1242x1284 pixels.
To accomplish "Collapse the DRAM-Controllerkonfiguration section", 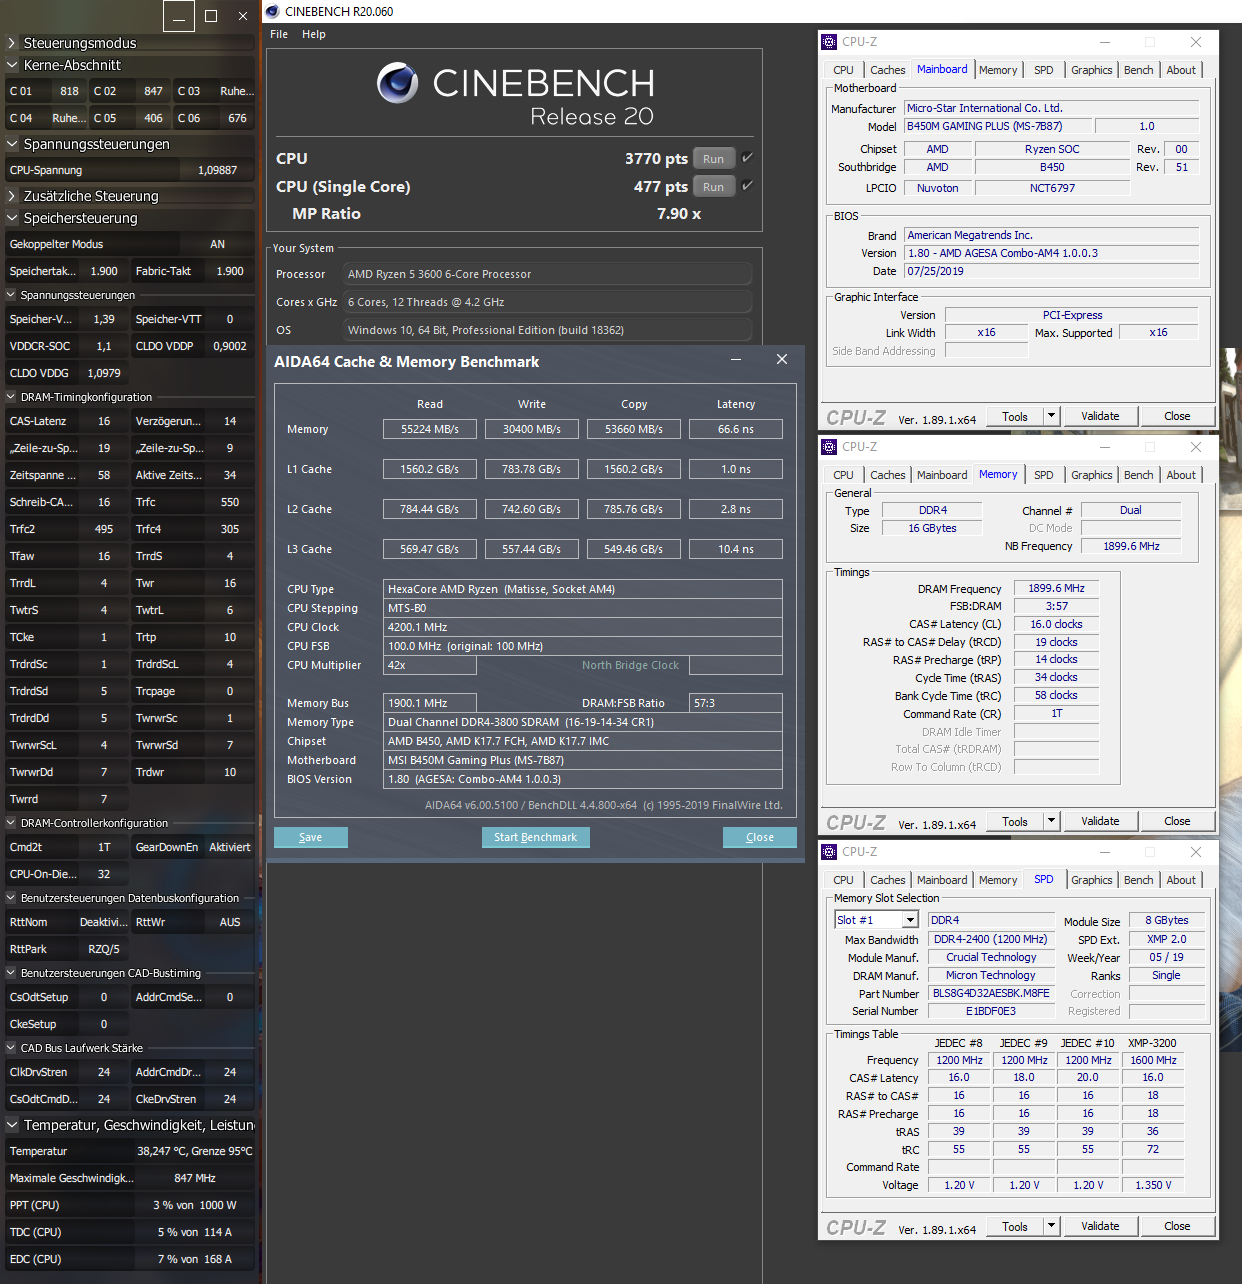I will pos(11,823).
